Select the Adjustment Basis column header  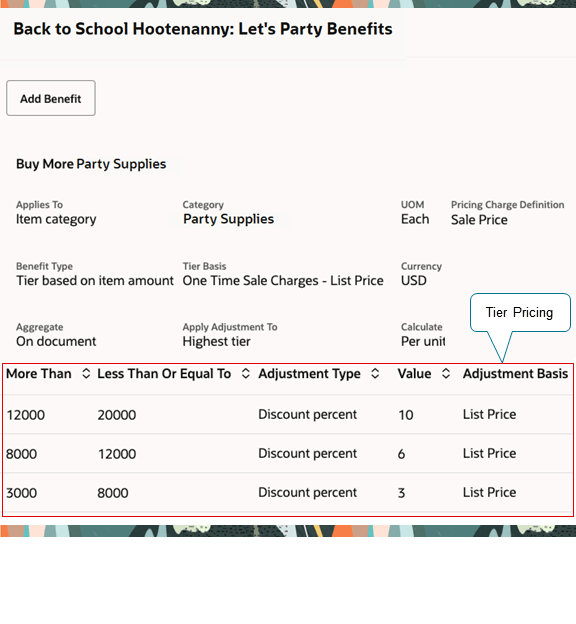(515, 374)
